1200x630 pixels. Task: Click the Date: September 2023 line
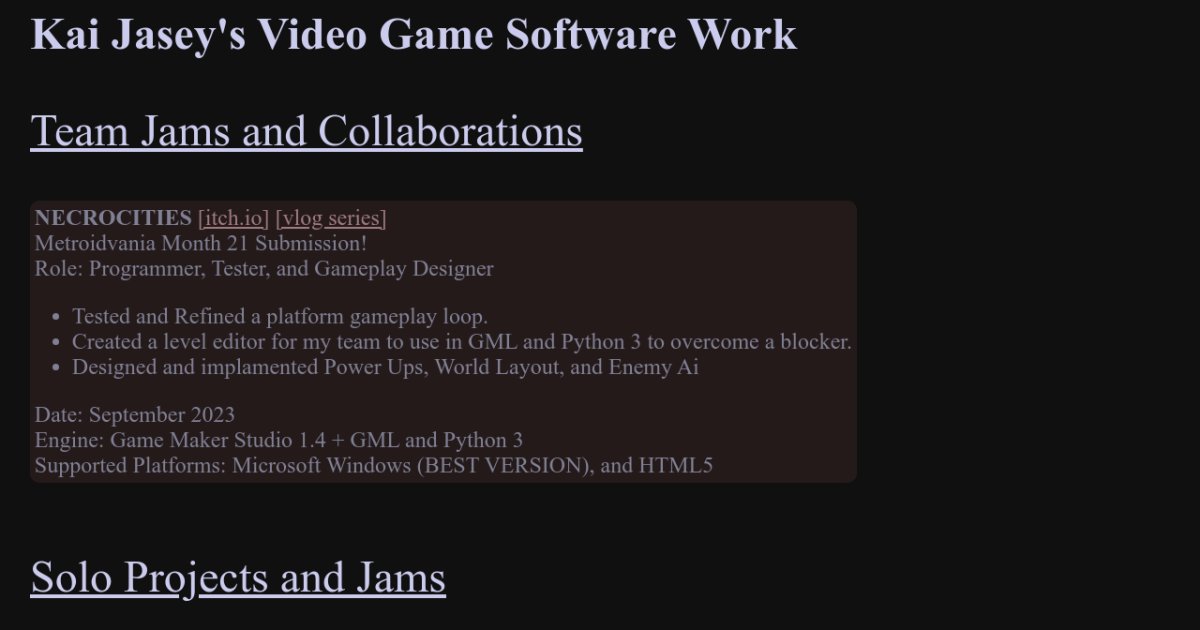coord(136,414)
